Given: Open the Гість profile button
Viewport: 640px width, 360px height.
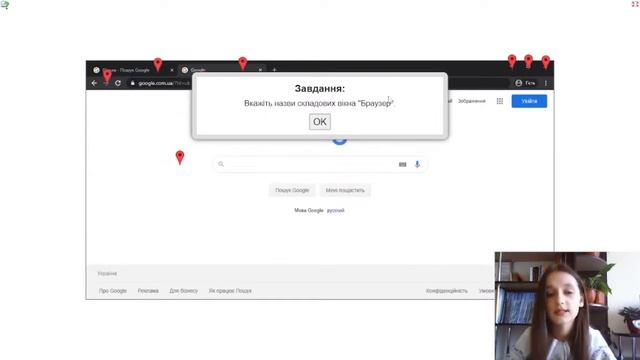Looking at the screenshot, I should pyautogui.click(x=525, y=83).
